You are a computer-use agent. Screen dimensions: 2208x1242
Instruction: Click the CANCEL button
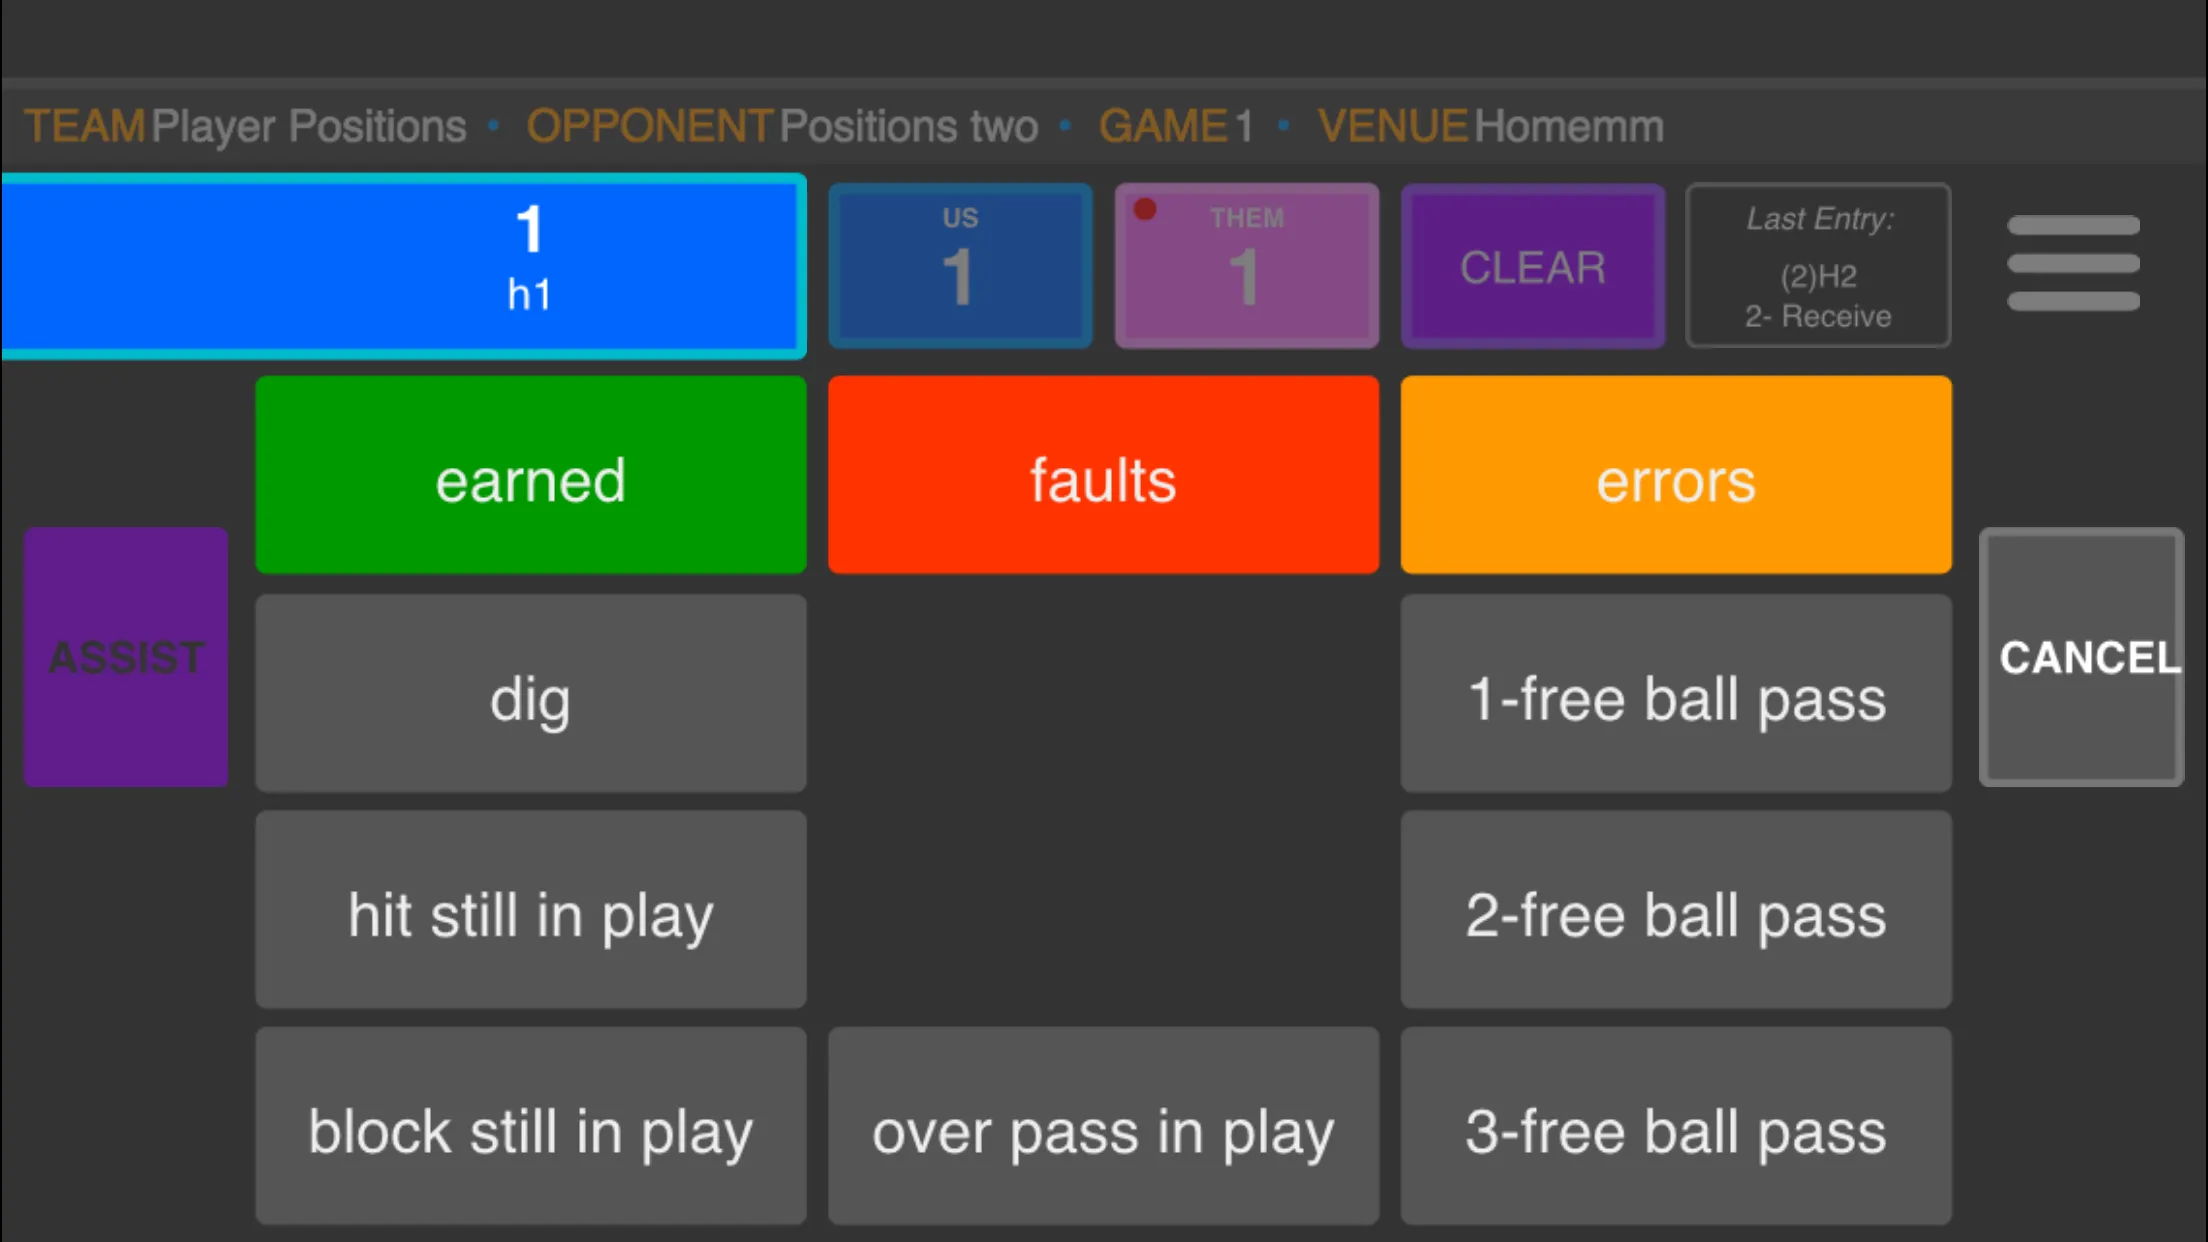pyautogui.click(x=2088, y=655)
